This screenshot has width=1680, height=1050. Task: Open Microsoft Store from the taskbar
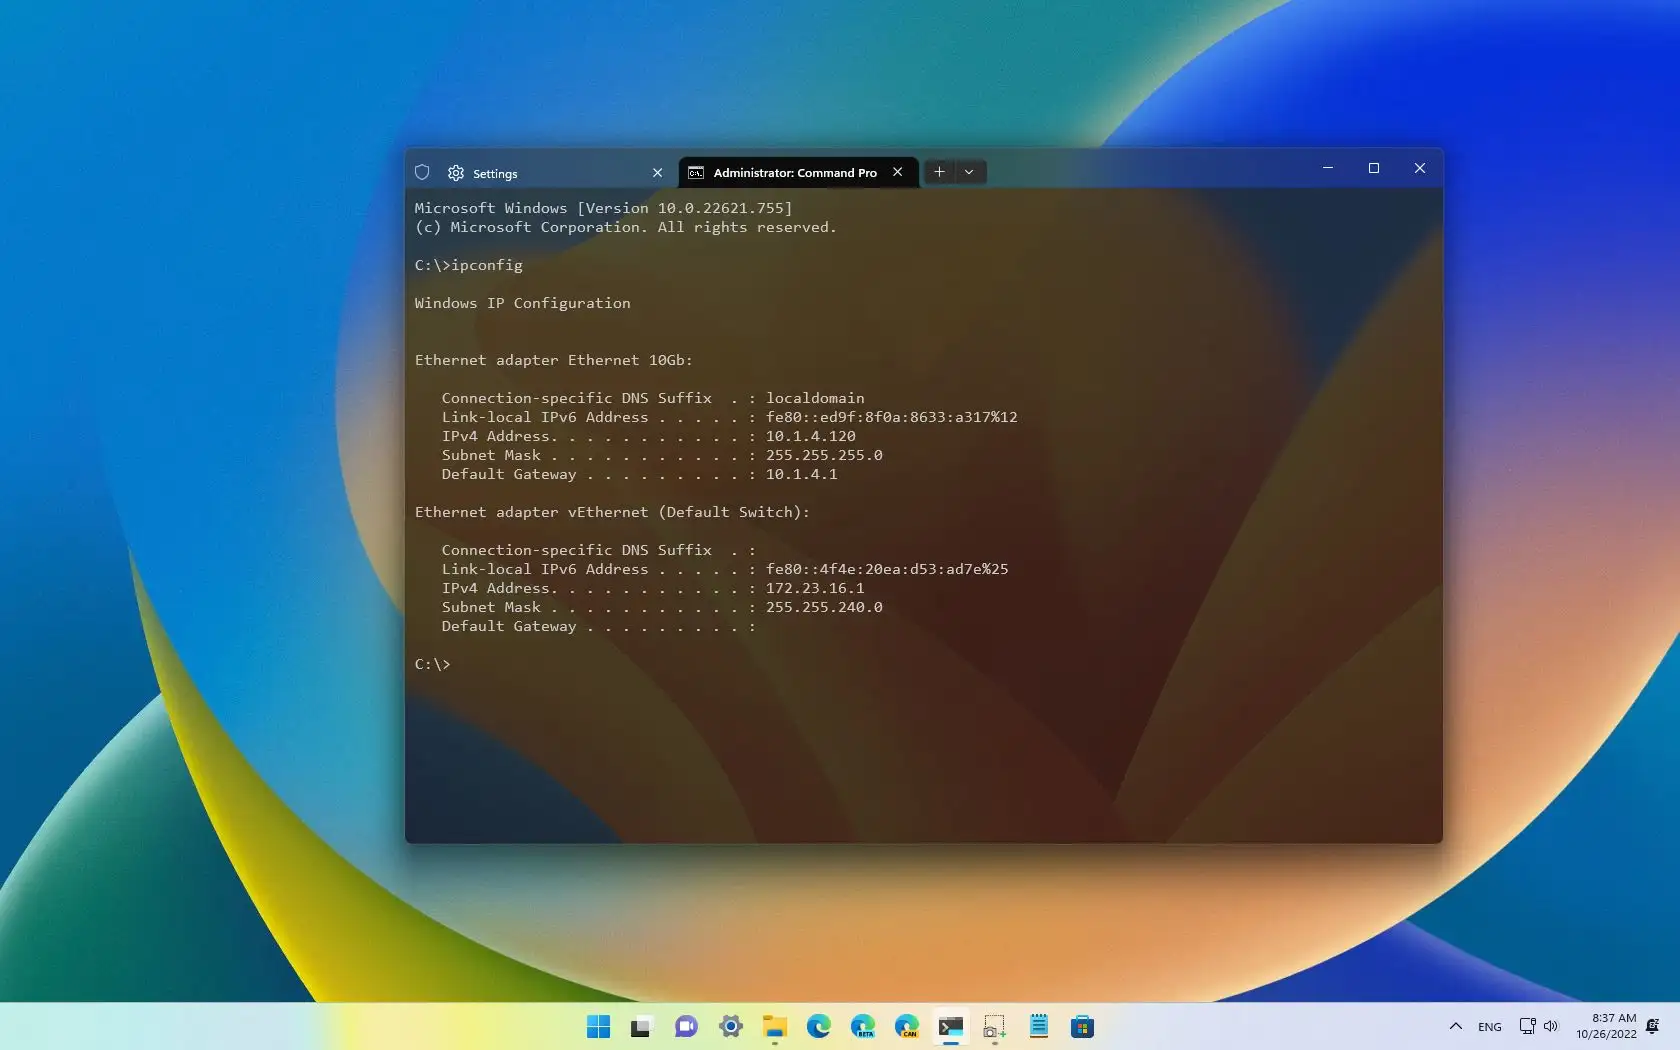pos(1082,1027)
